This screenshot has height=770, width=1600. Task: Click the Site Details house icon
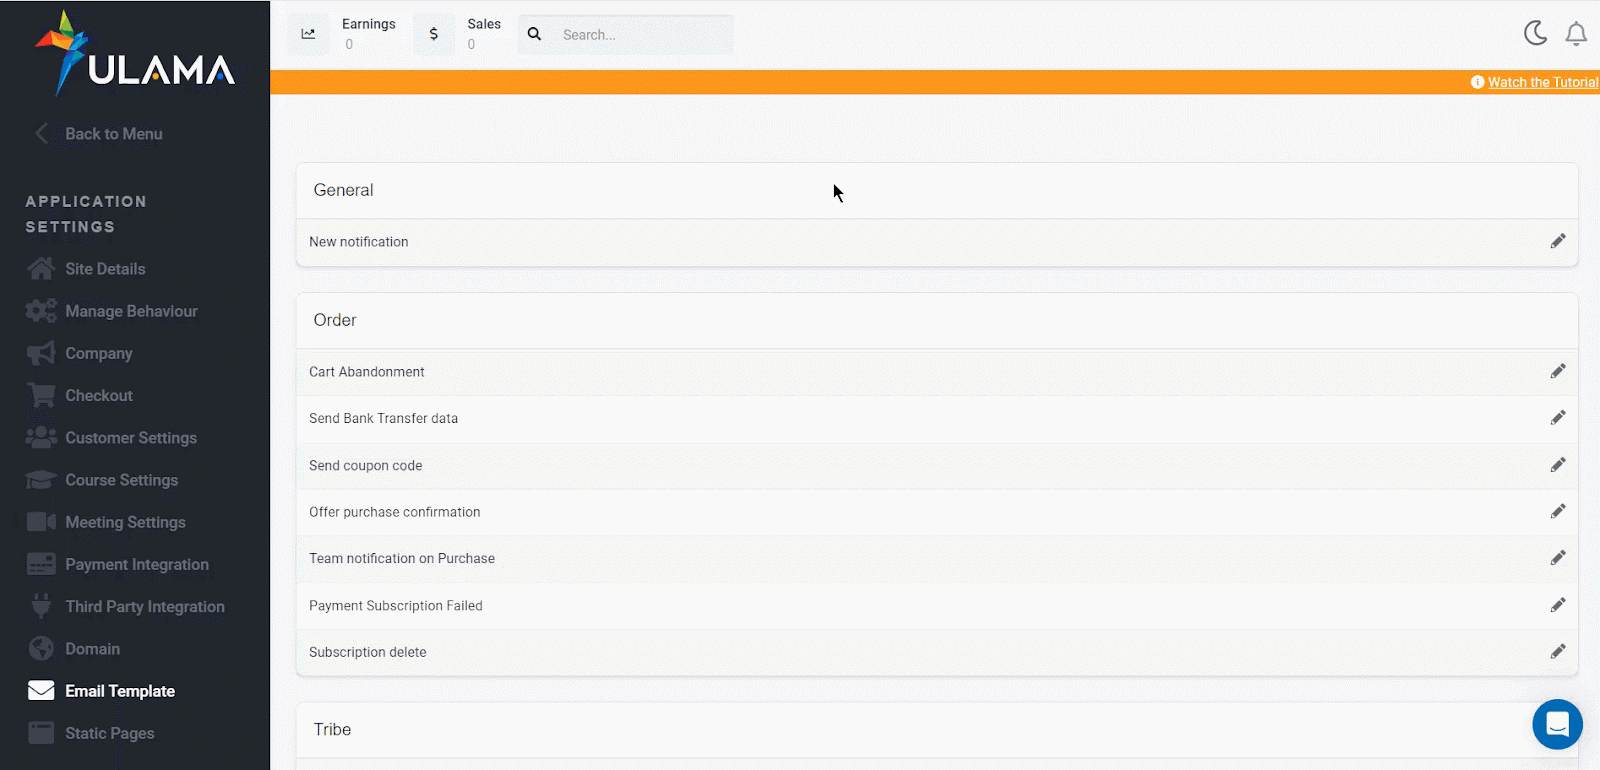[x=41, y=269]
